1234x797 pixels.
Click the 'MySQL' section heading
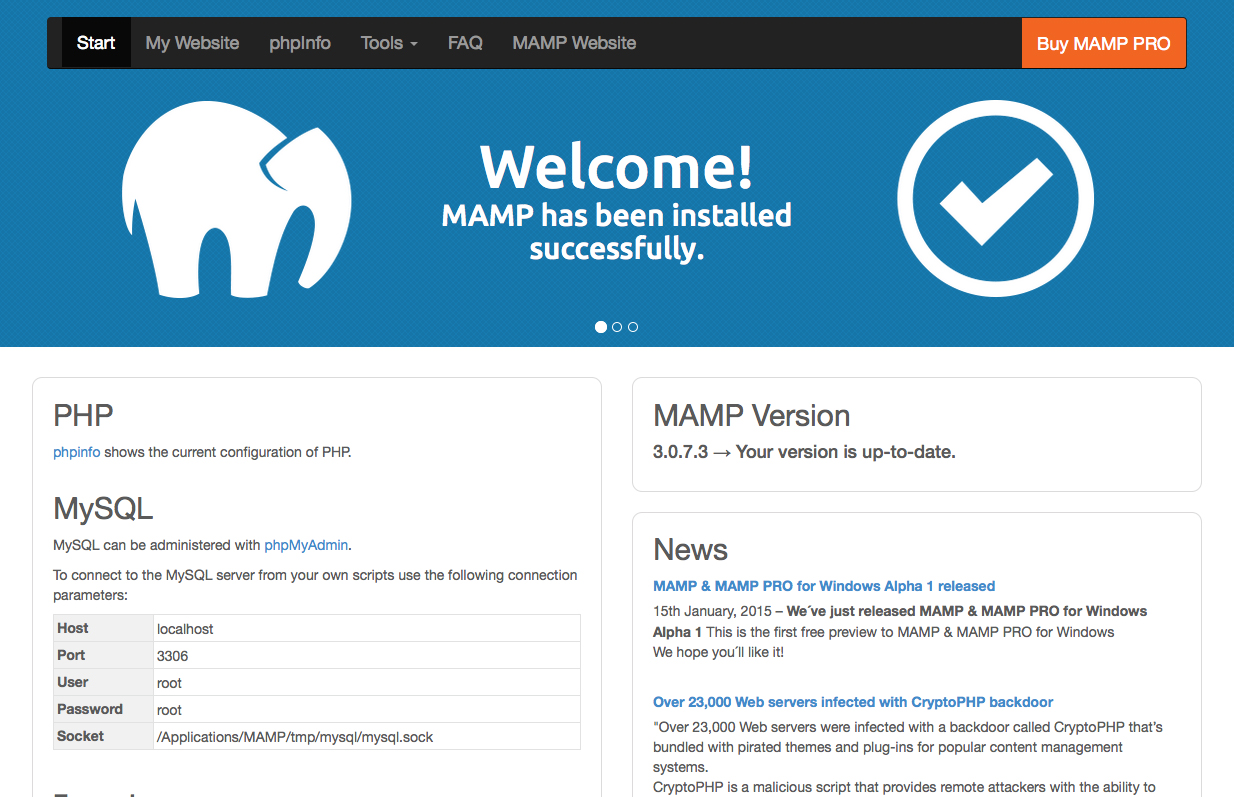tap(103, 509)
